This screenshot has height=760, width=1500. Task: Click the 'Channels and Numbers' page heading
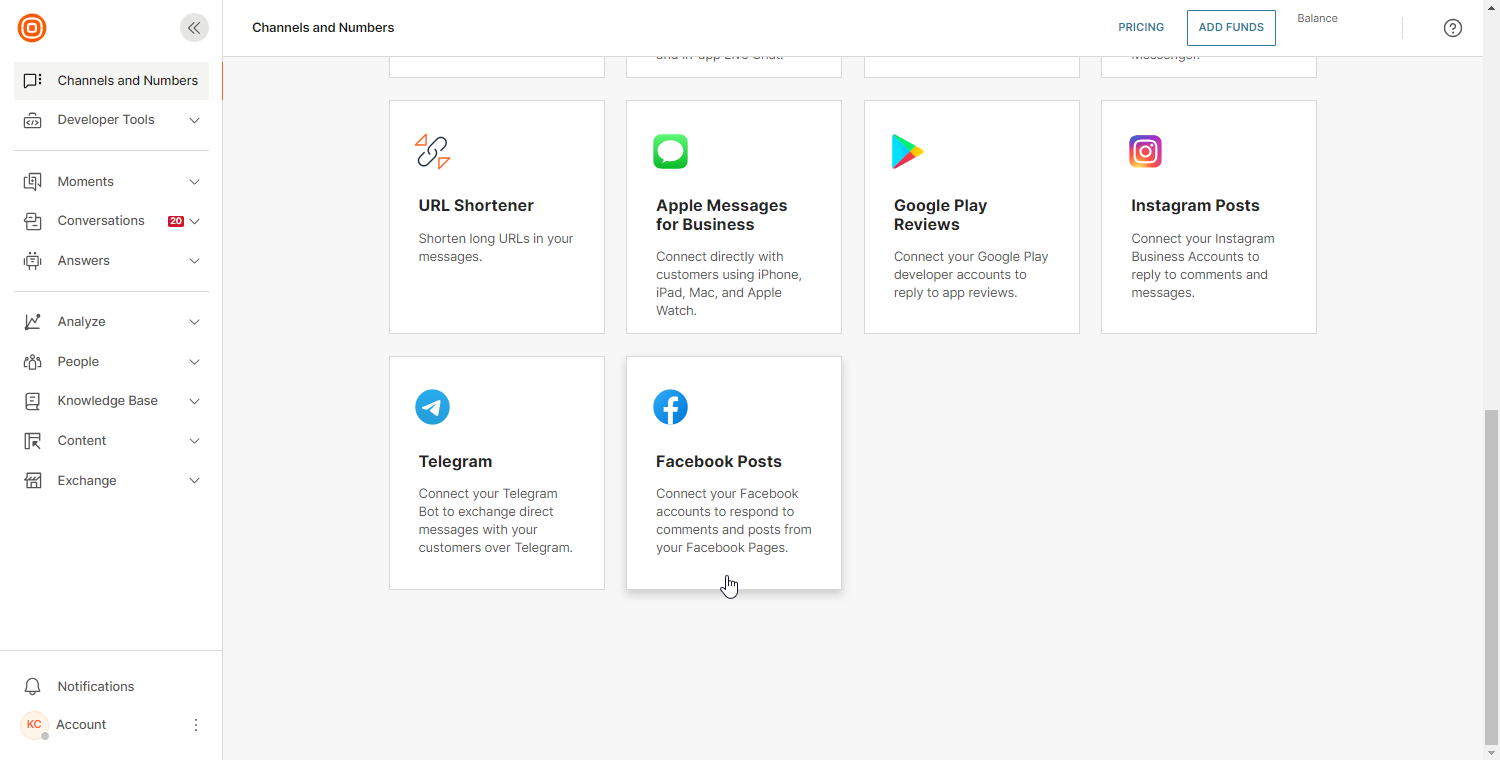click(x=323, y=28)
